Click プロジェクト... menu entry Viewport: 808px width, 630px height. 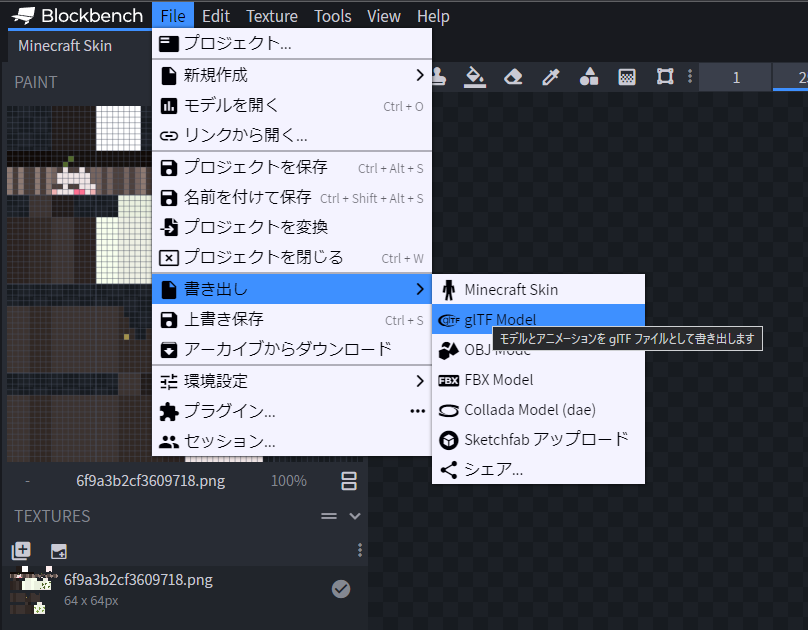coord(292,43)
